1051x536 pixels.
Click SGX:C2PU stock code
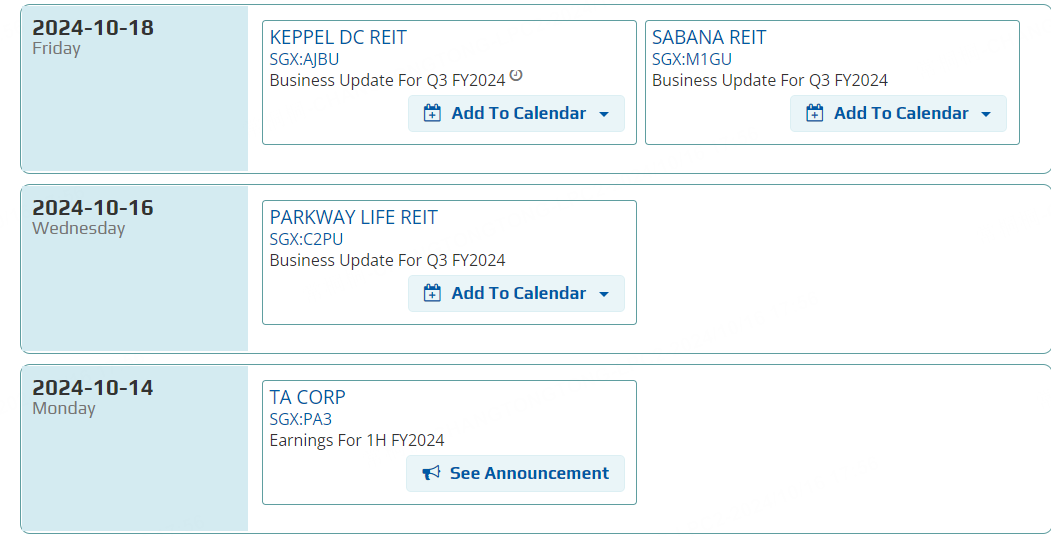click(x=304, y=239)
